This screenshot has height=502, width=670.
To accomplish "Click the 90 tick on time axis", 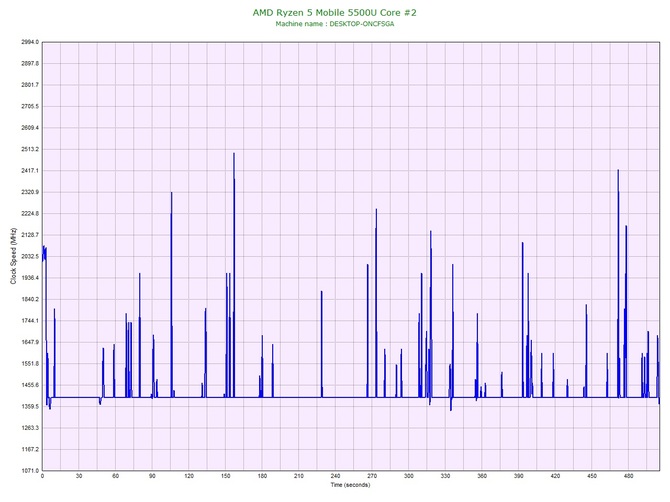I will [x=152, y=476].
